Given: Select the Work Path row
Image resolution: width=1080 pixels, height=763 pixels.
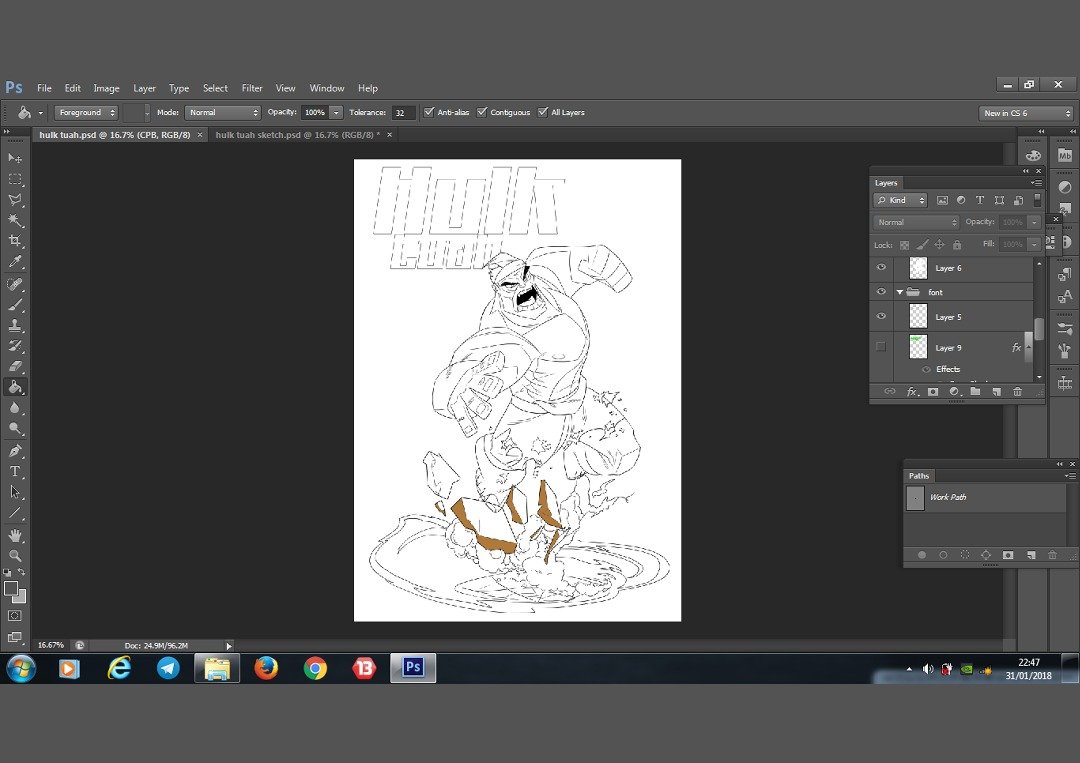Looking at the screenshot, I should [x=985, y=497].
